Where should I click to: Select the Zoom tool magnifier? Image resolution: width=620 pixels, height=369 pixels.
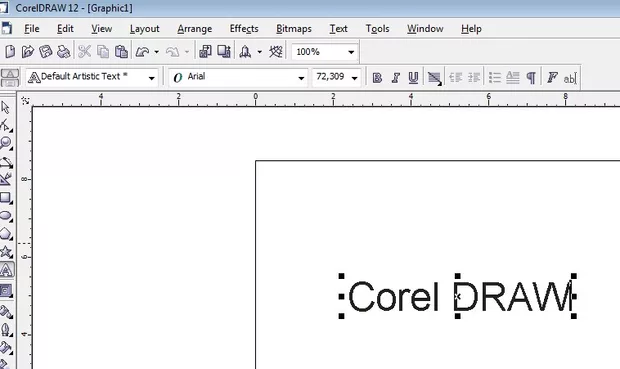tap(6, 143)
